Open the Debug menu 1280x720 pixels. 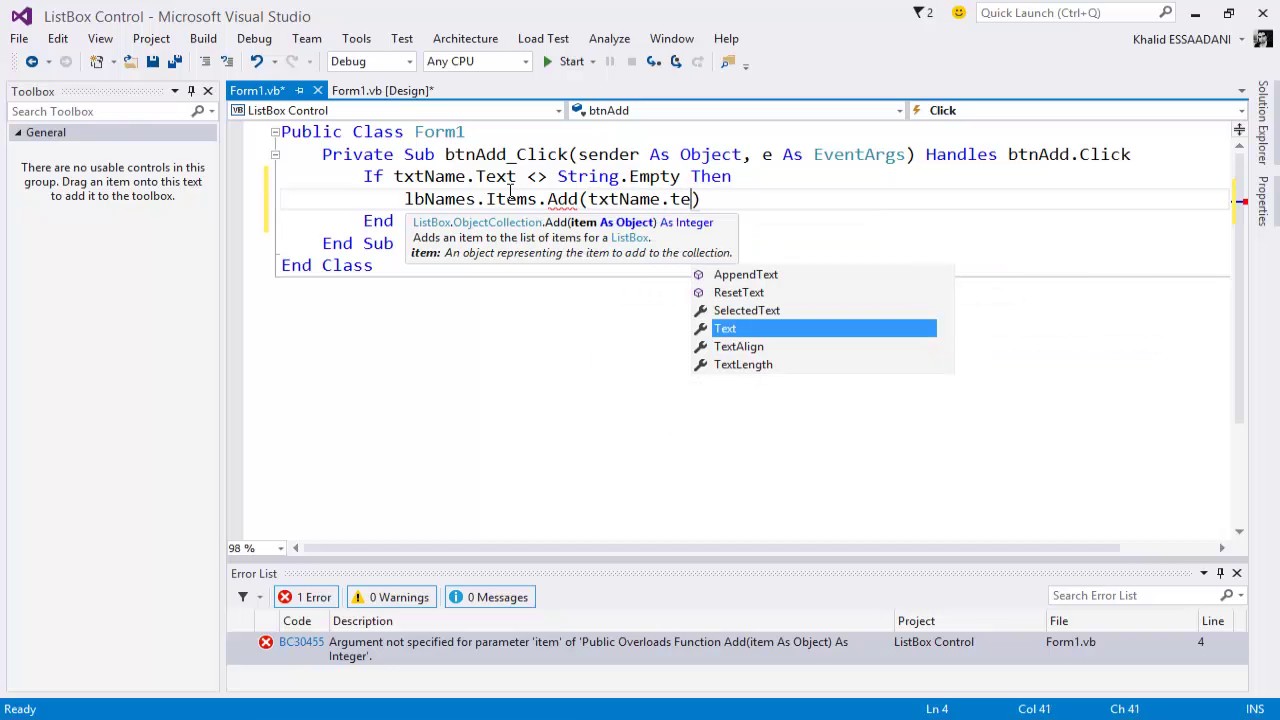254,39
